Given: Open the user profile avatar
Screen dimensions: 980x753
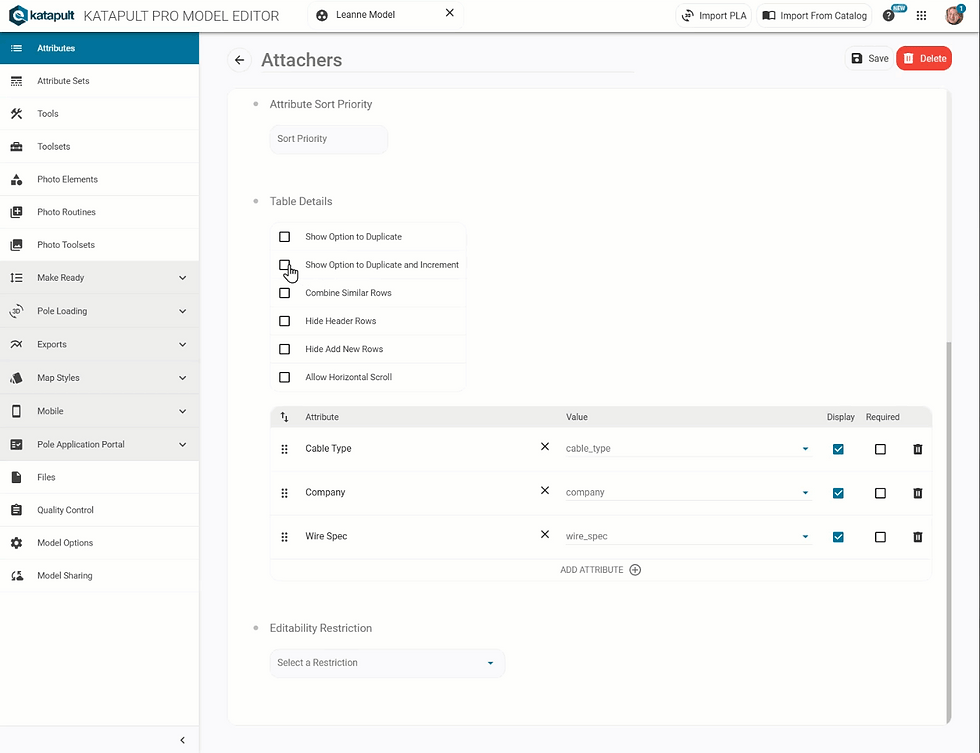Looking at the screenshot, I should [954, 16].
